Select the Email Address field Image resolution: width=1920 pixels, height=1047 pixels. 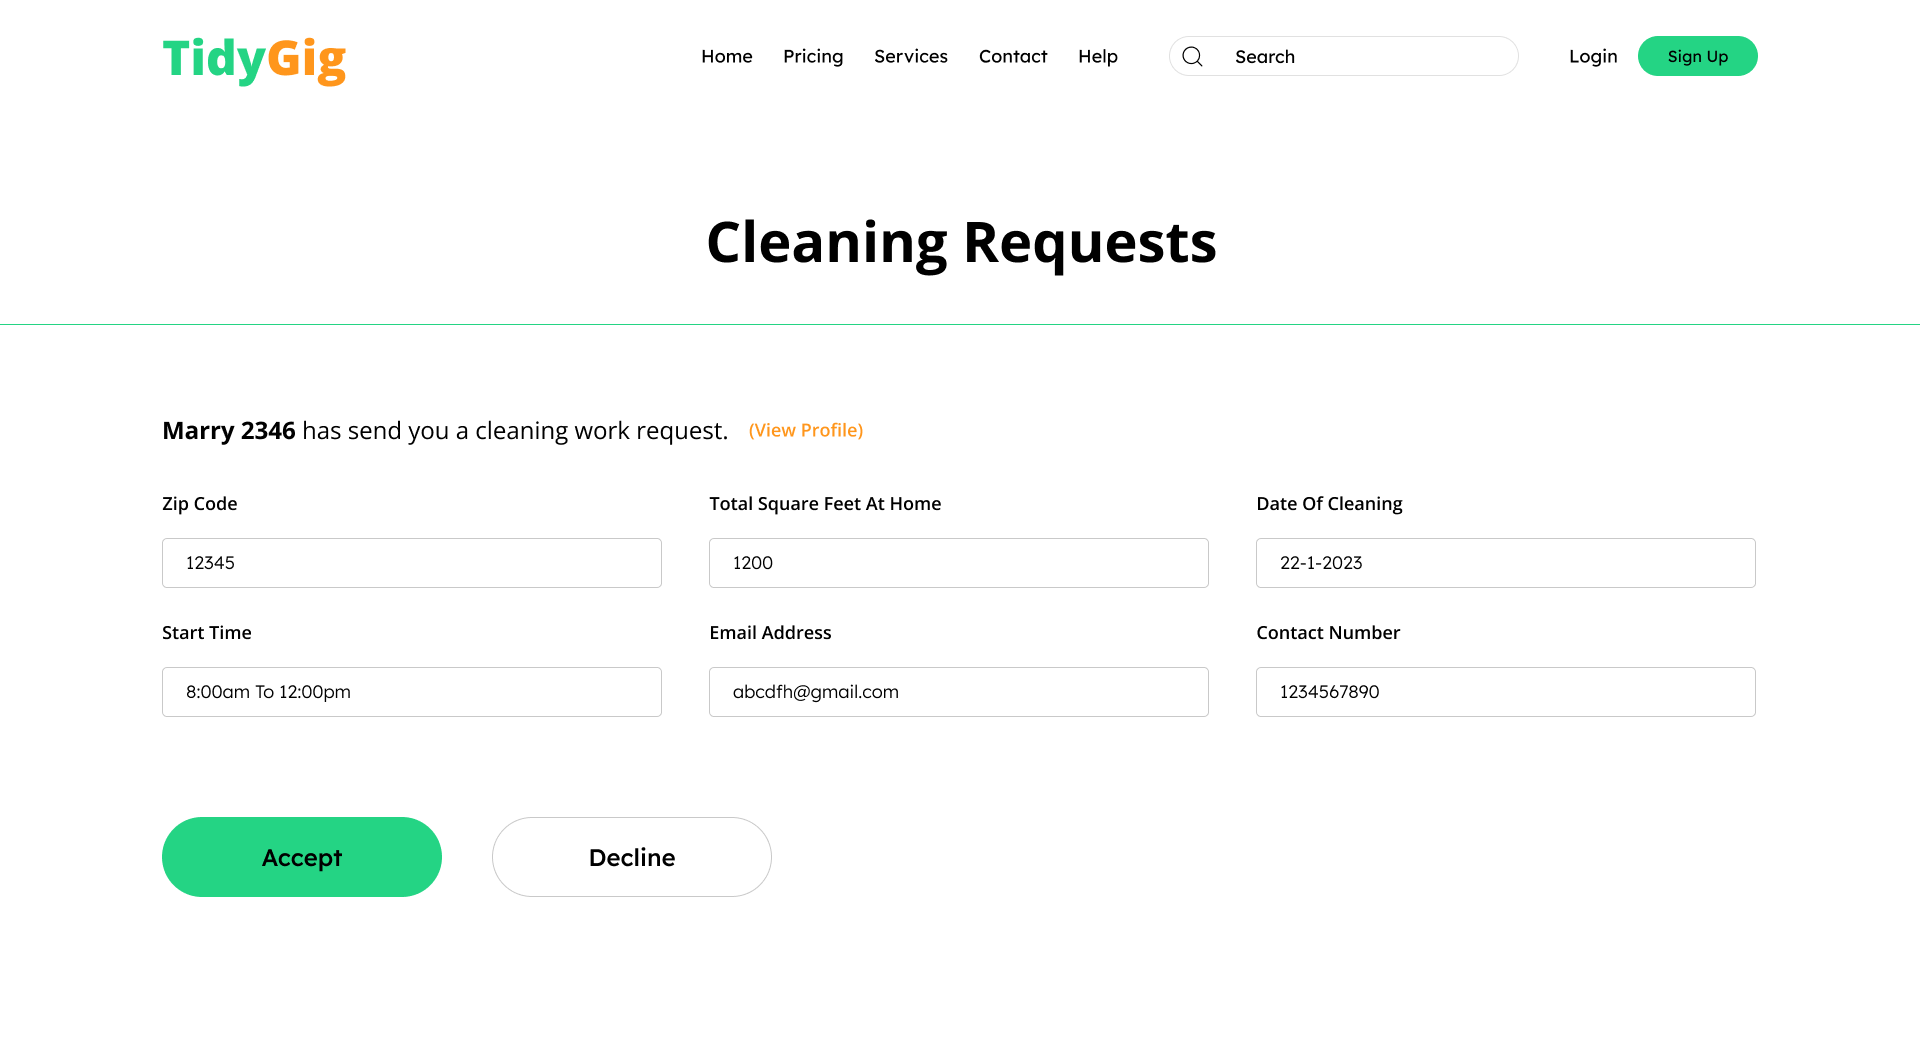pos(958,692)
